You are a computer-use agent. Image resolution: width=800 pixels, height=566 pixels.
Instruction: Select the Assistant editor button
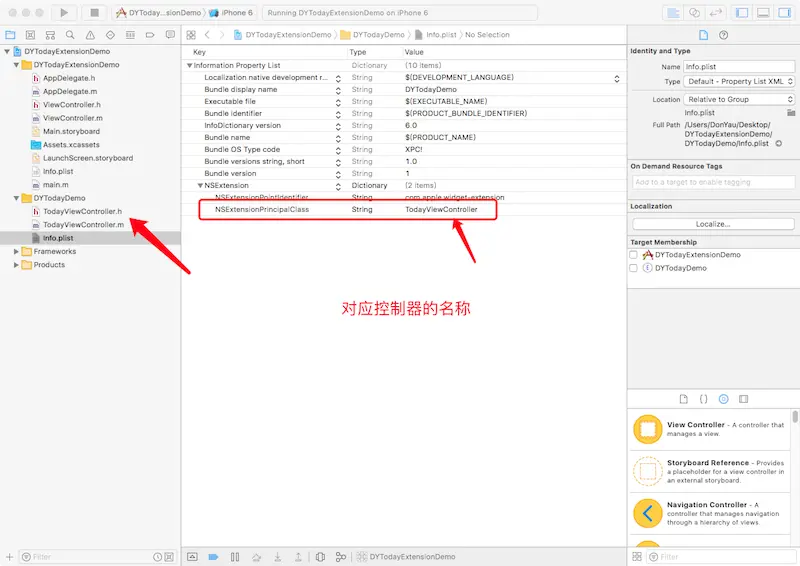pos(694,13)
